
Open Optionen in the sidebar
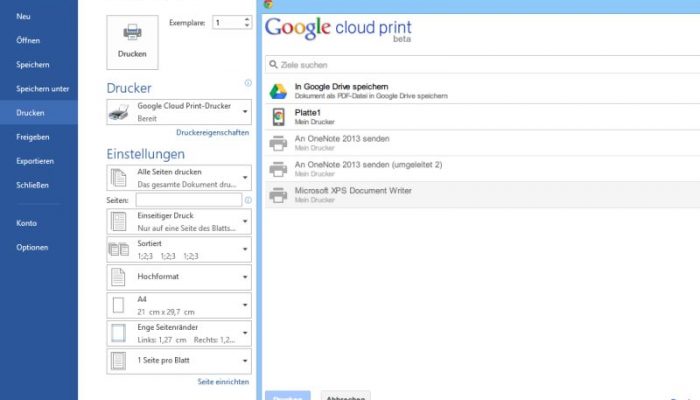32,247
